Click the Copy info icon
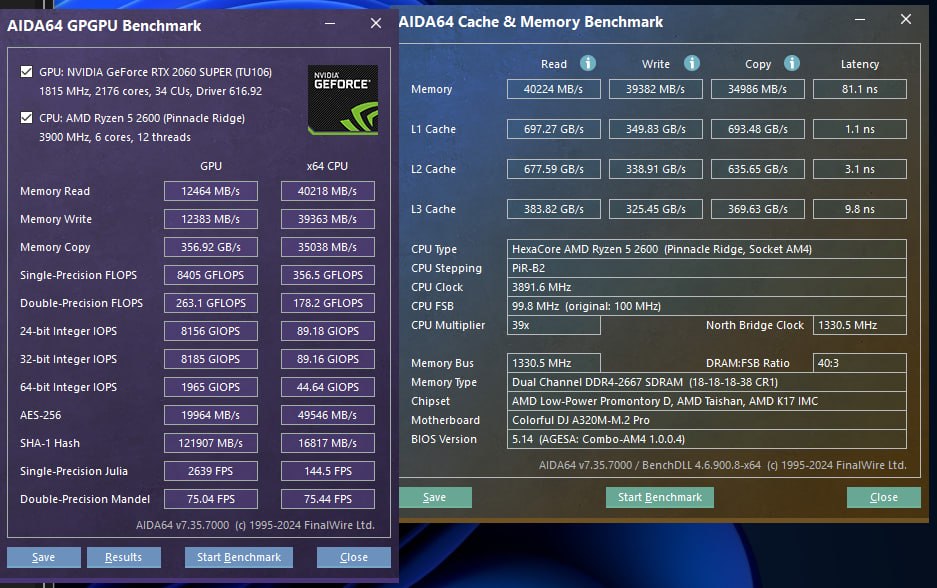 pos(792,63)
